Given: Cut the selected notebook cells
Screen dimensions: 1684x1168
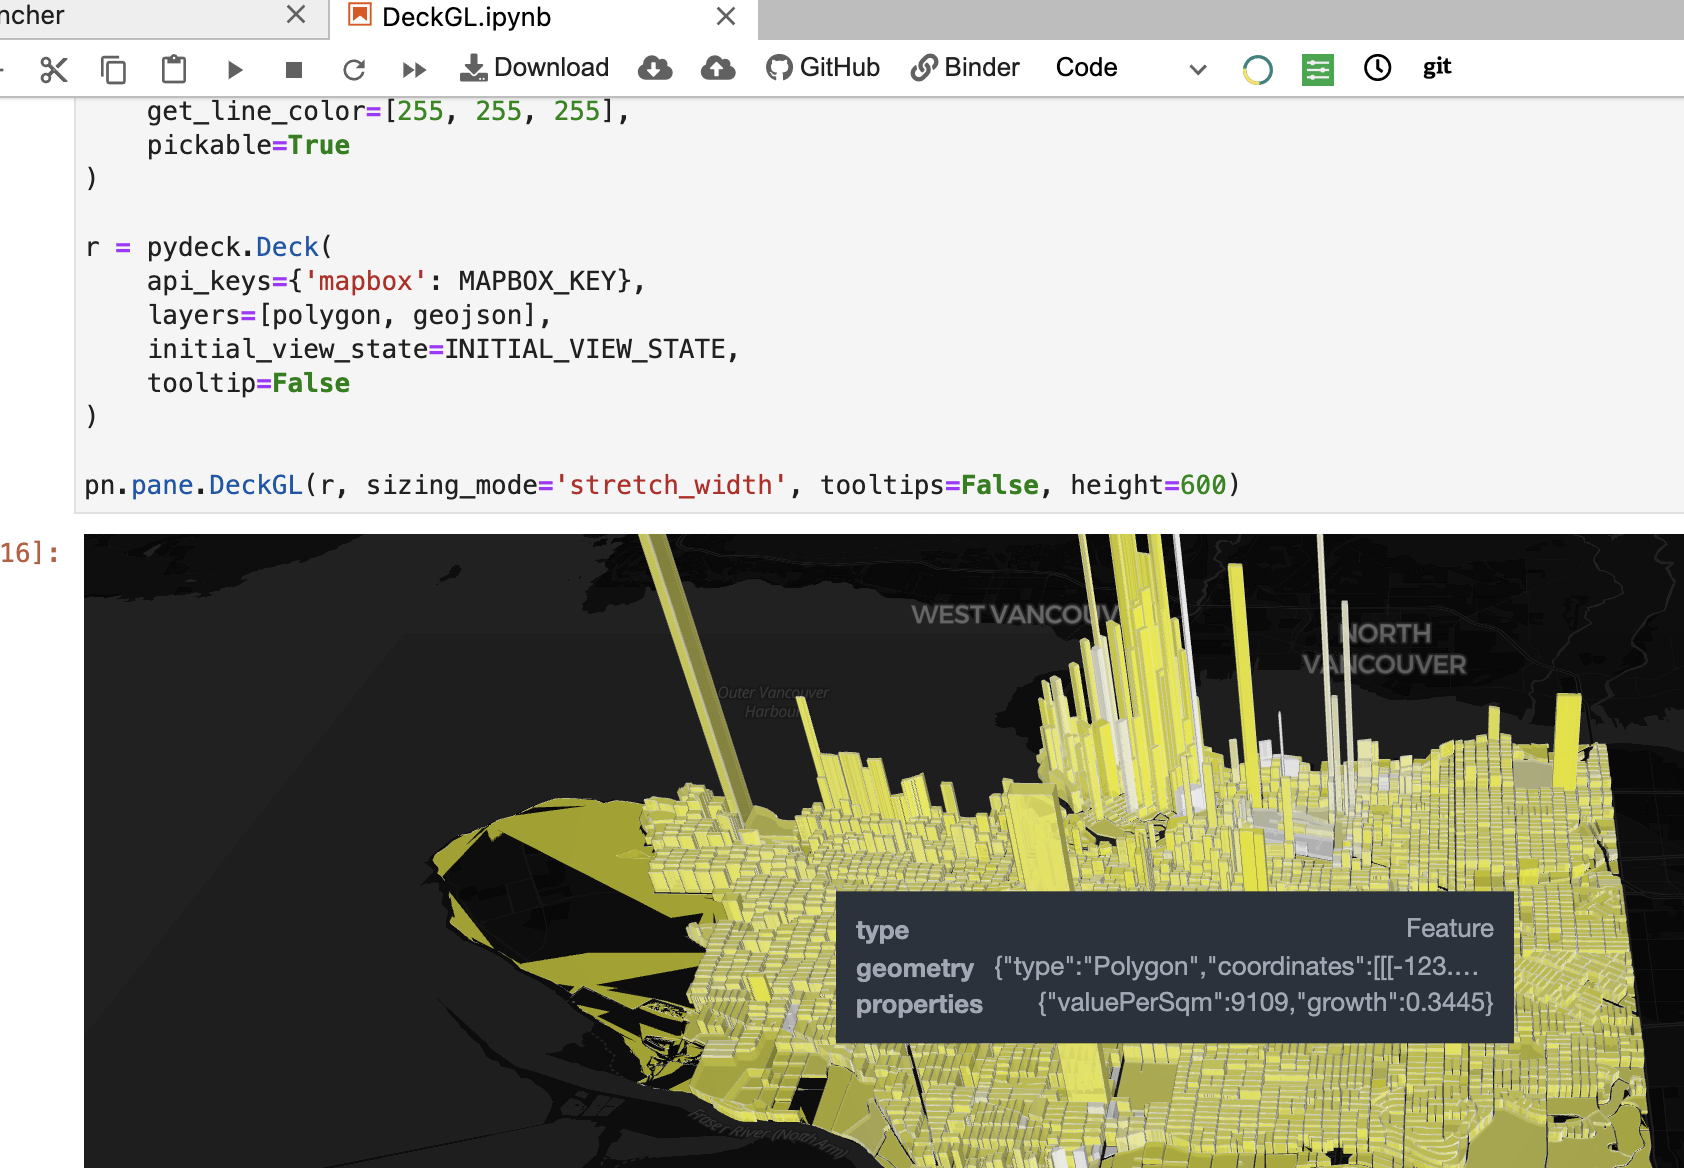Looking at the screenshot, I should pos(54,68).
